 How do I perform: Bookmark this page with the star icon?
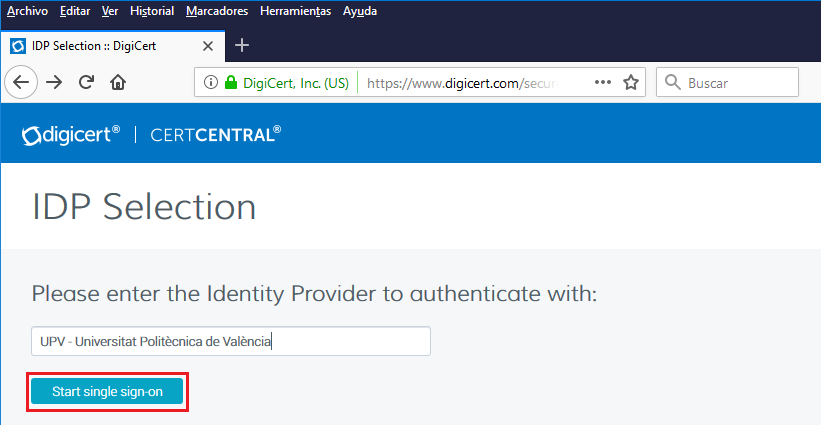click(631, 83)
